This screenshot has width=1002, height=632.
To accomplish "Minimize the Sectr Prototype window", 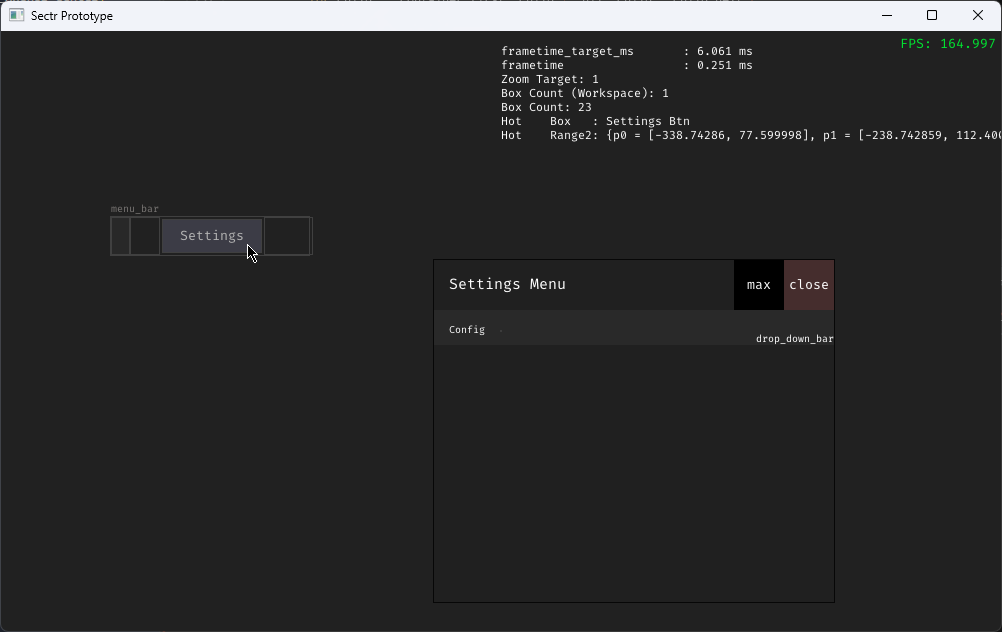I will (886, 15).
